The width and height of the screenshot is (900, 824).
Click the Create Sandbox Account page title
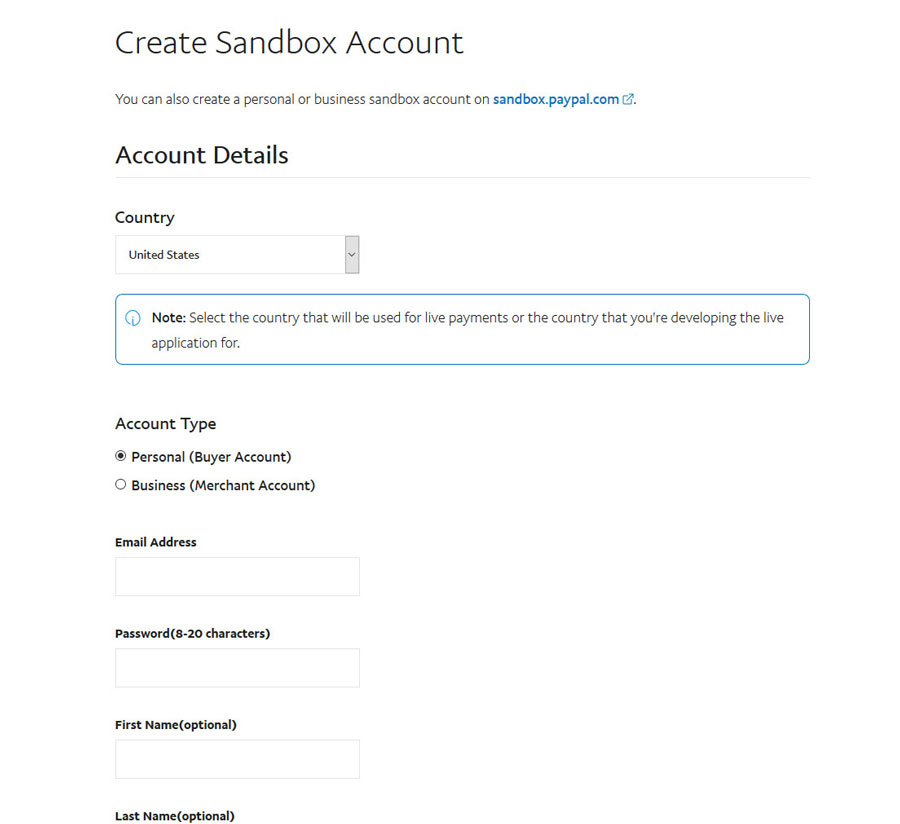(x=289, y=43)
